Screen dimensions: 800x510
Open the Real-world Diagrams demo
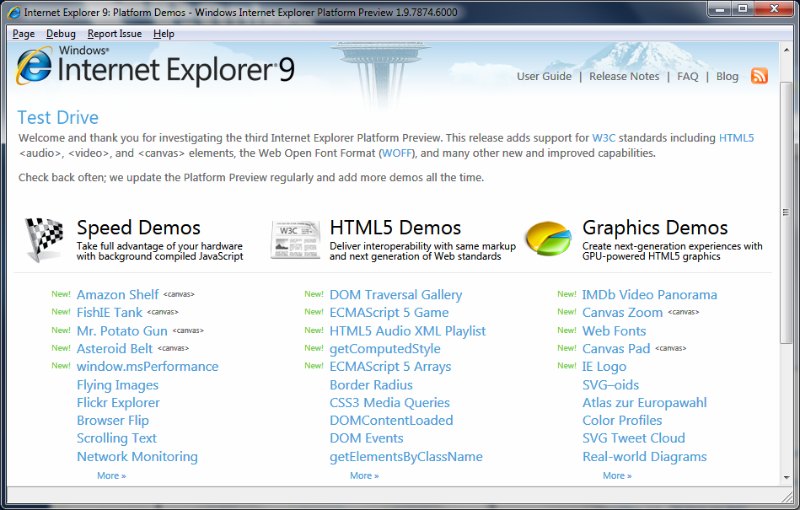[x=645, y=456]
